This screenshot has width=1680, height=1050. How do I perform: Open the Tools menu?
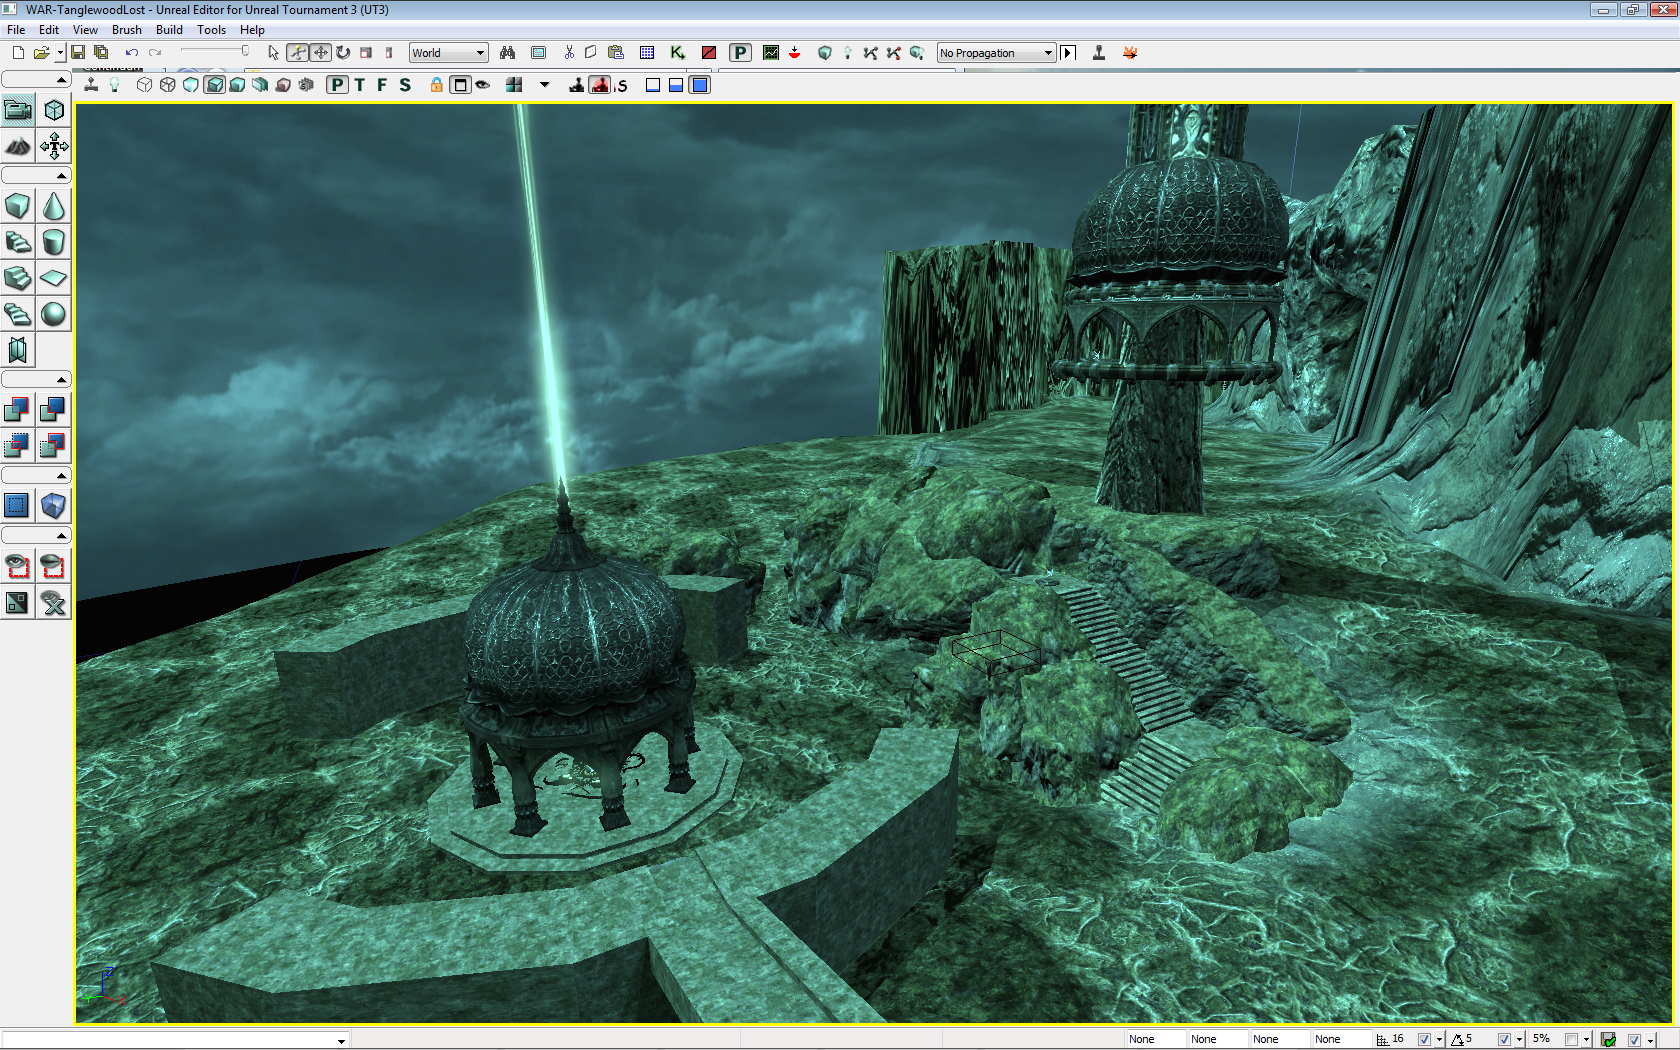point(211,30)
